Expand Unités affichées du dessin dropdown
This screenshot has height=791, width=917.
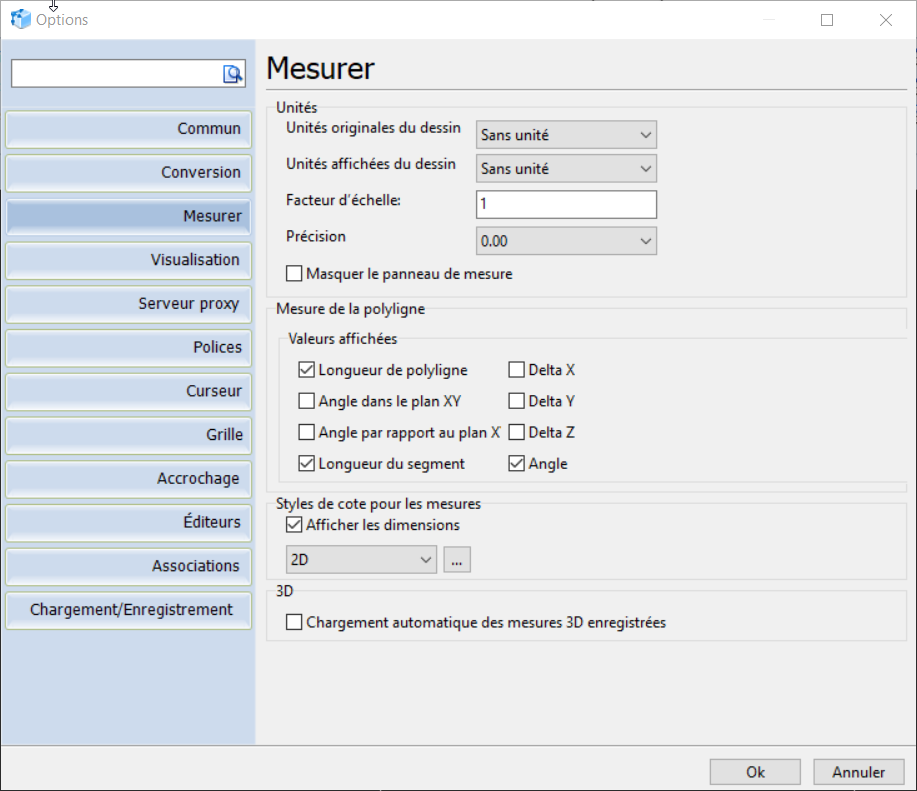pos(566,169)
